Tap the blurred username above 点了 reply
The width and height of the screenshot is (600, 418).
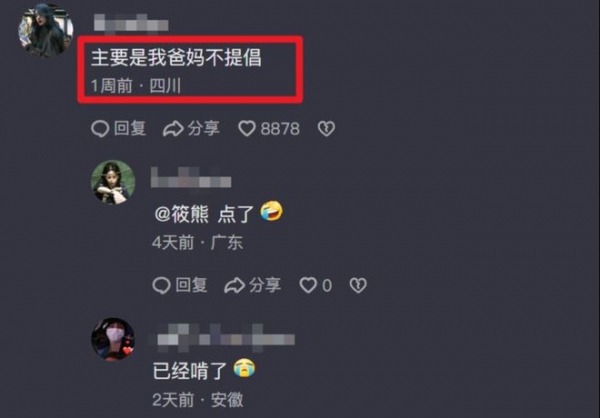pyautogui.click(x=191, y=178)
